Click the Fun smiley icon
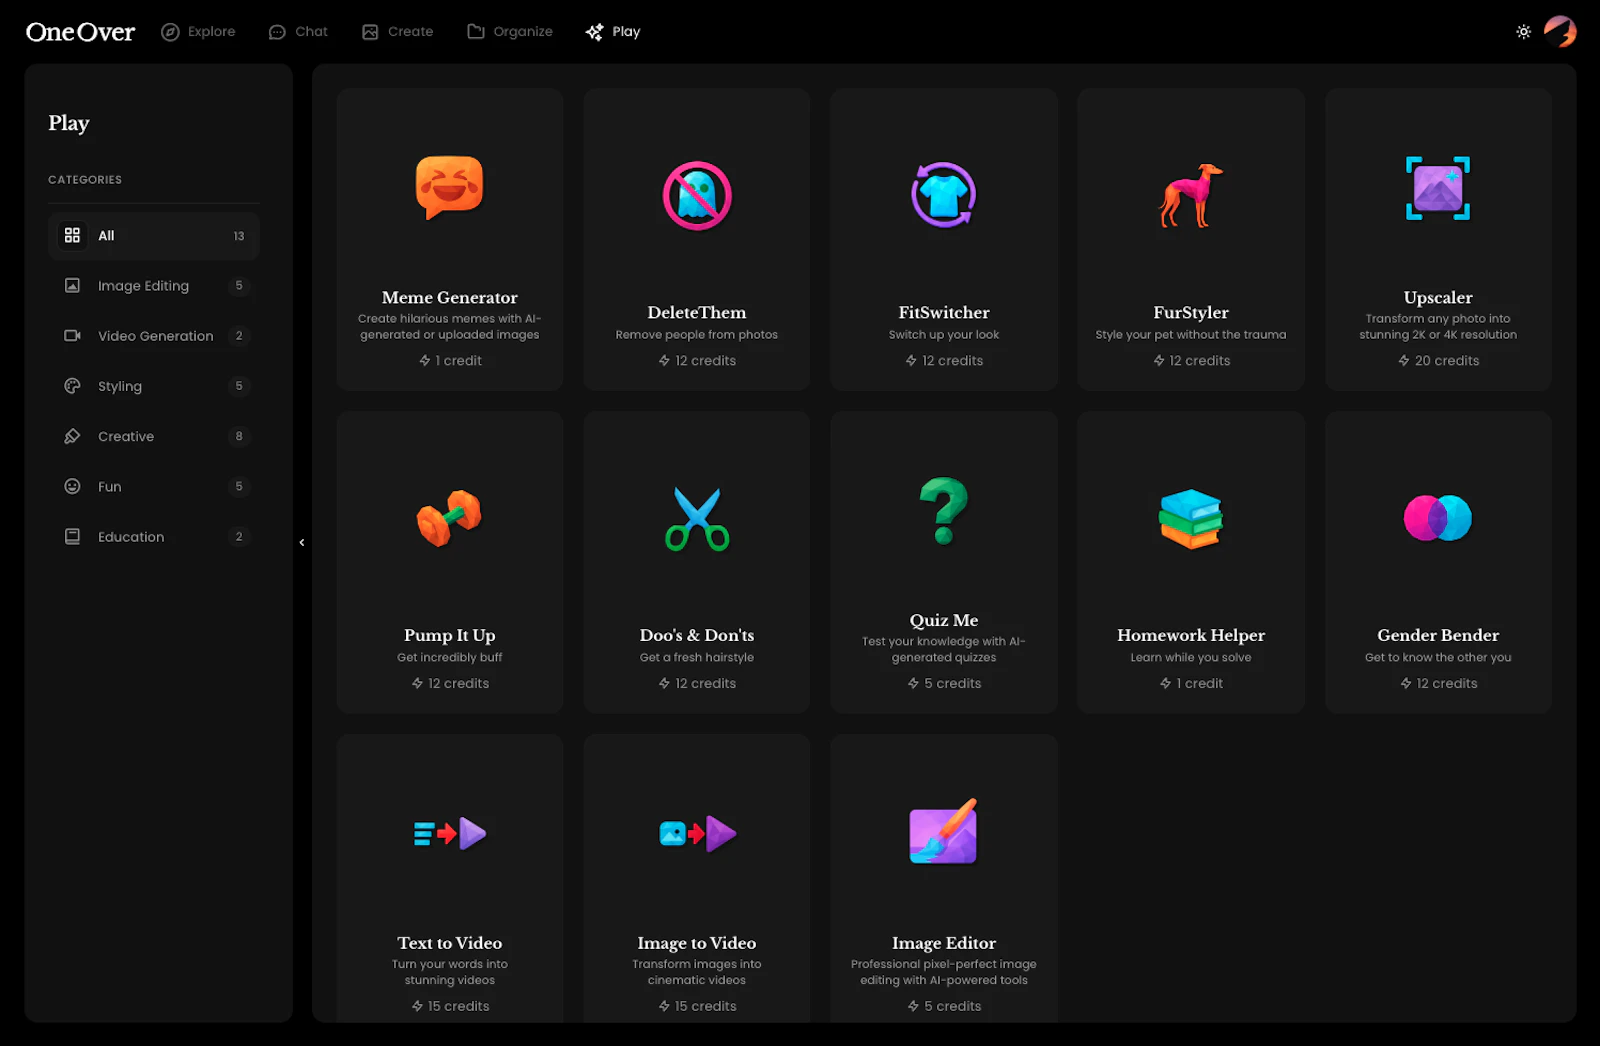The height and width of the screenshot is (1046, 1600). pyautogui.click(x=72, y=486)
